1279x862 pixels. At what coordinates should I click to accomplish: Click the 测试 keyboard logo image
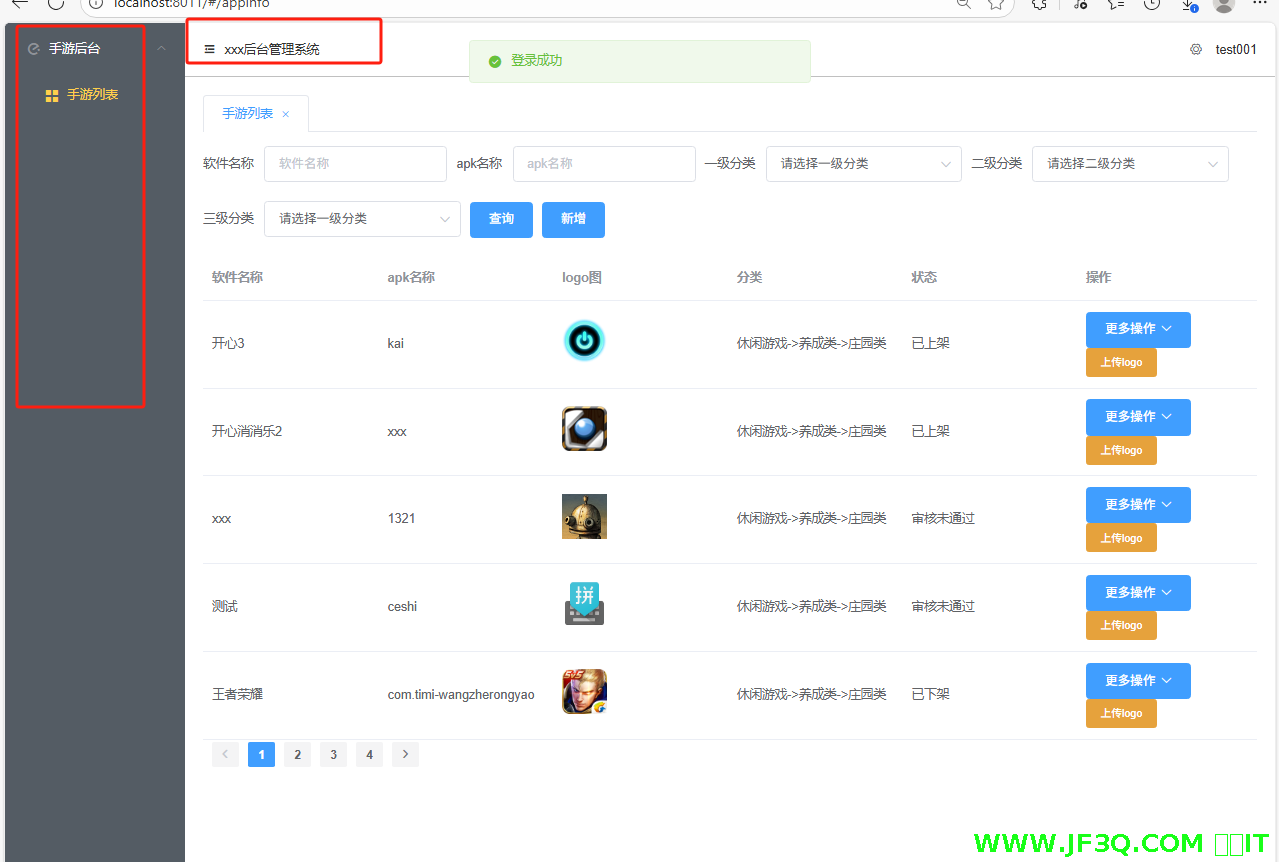click(584, 604)
